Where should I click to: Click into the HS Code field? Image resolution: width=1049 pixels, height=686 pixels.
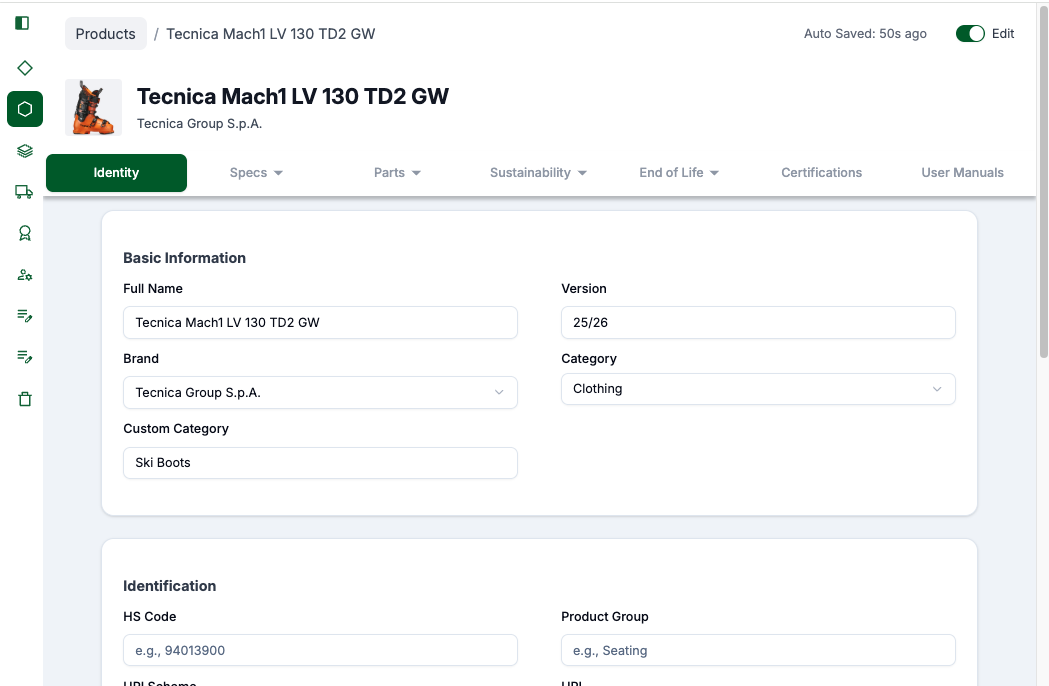pos(320,650)
